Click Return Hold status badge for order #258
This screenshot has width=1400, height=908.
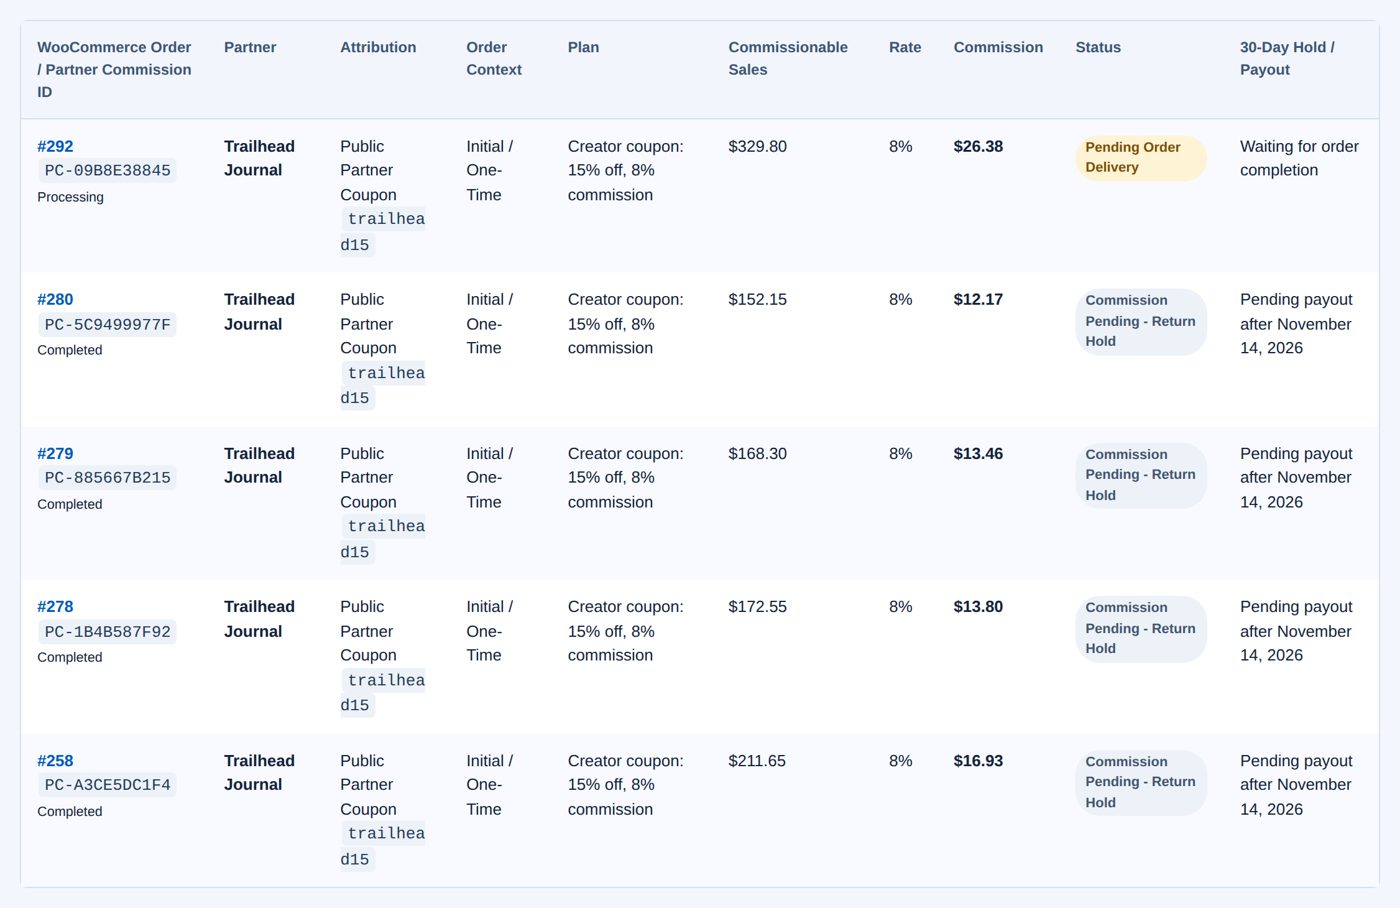click(x=1141, y=782)
